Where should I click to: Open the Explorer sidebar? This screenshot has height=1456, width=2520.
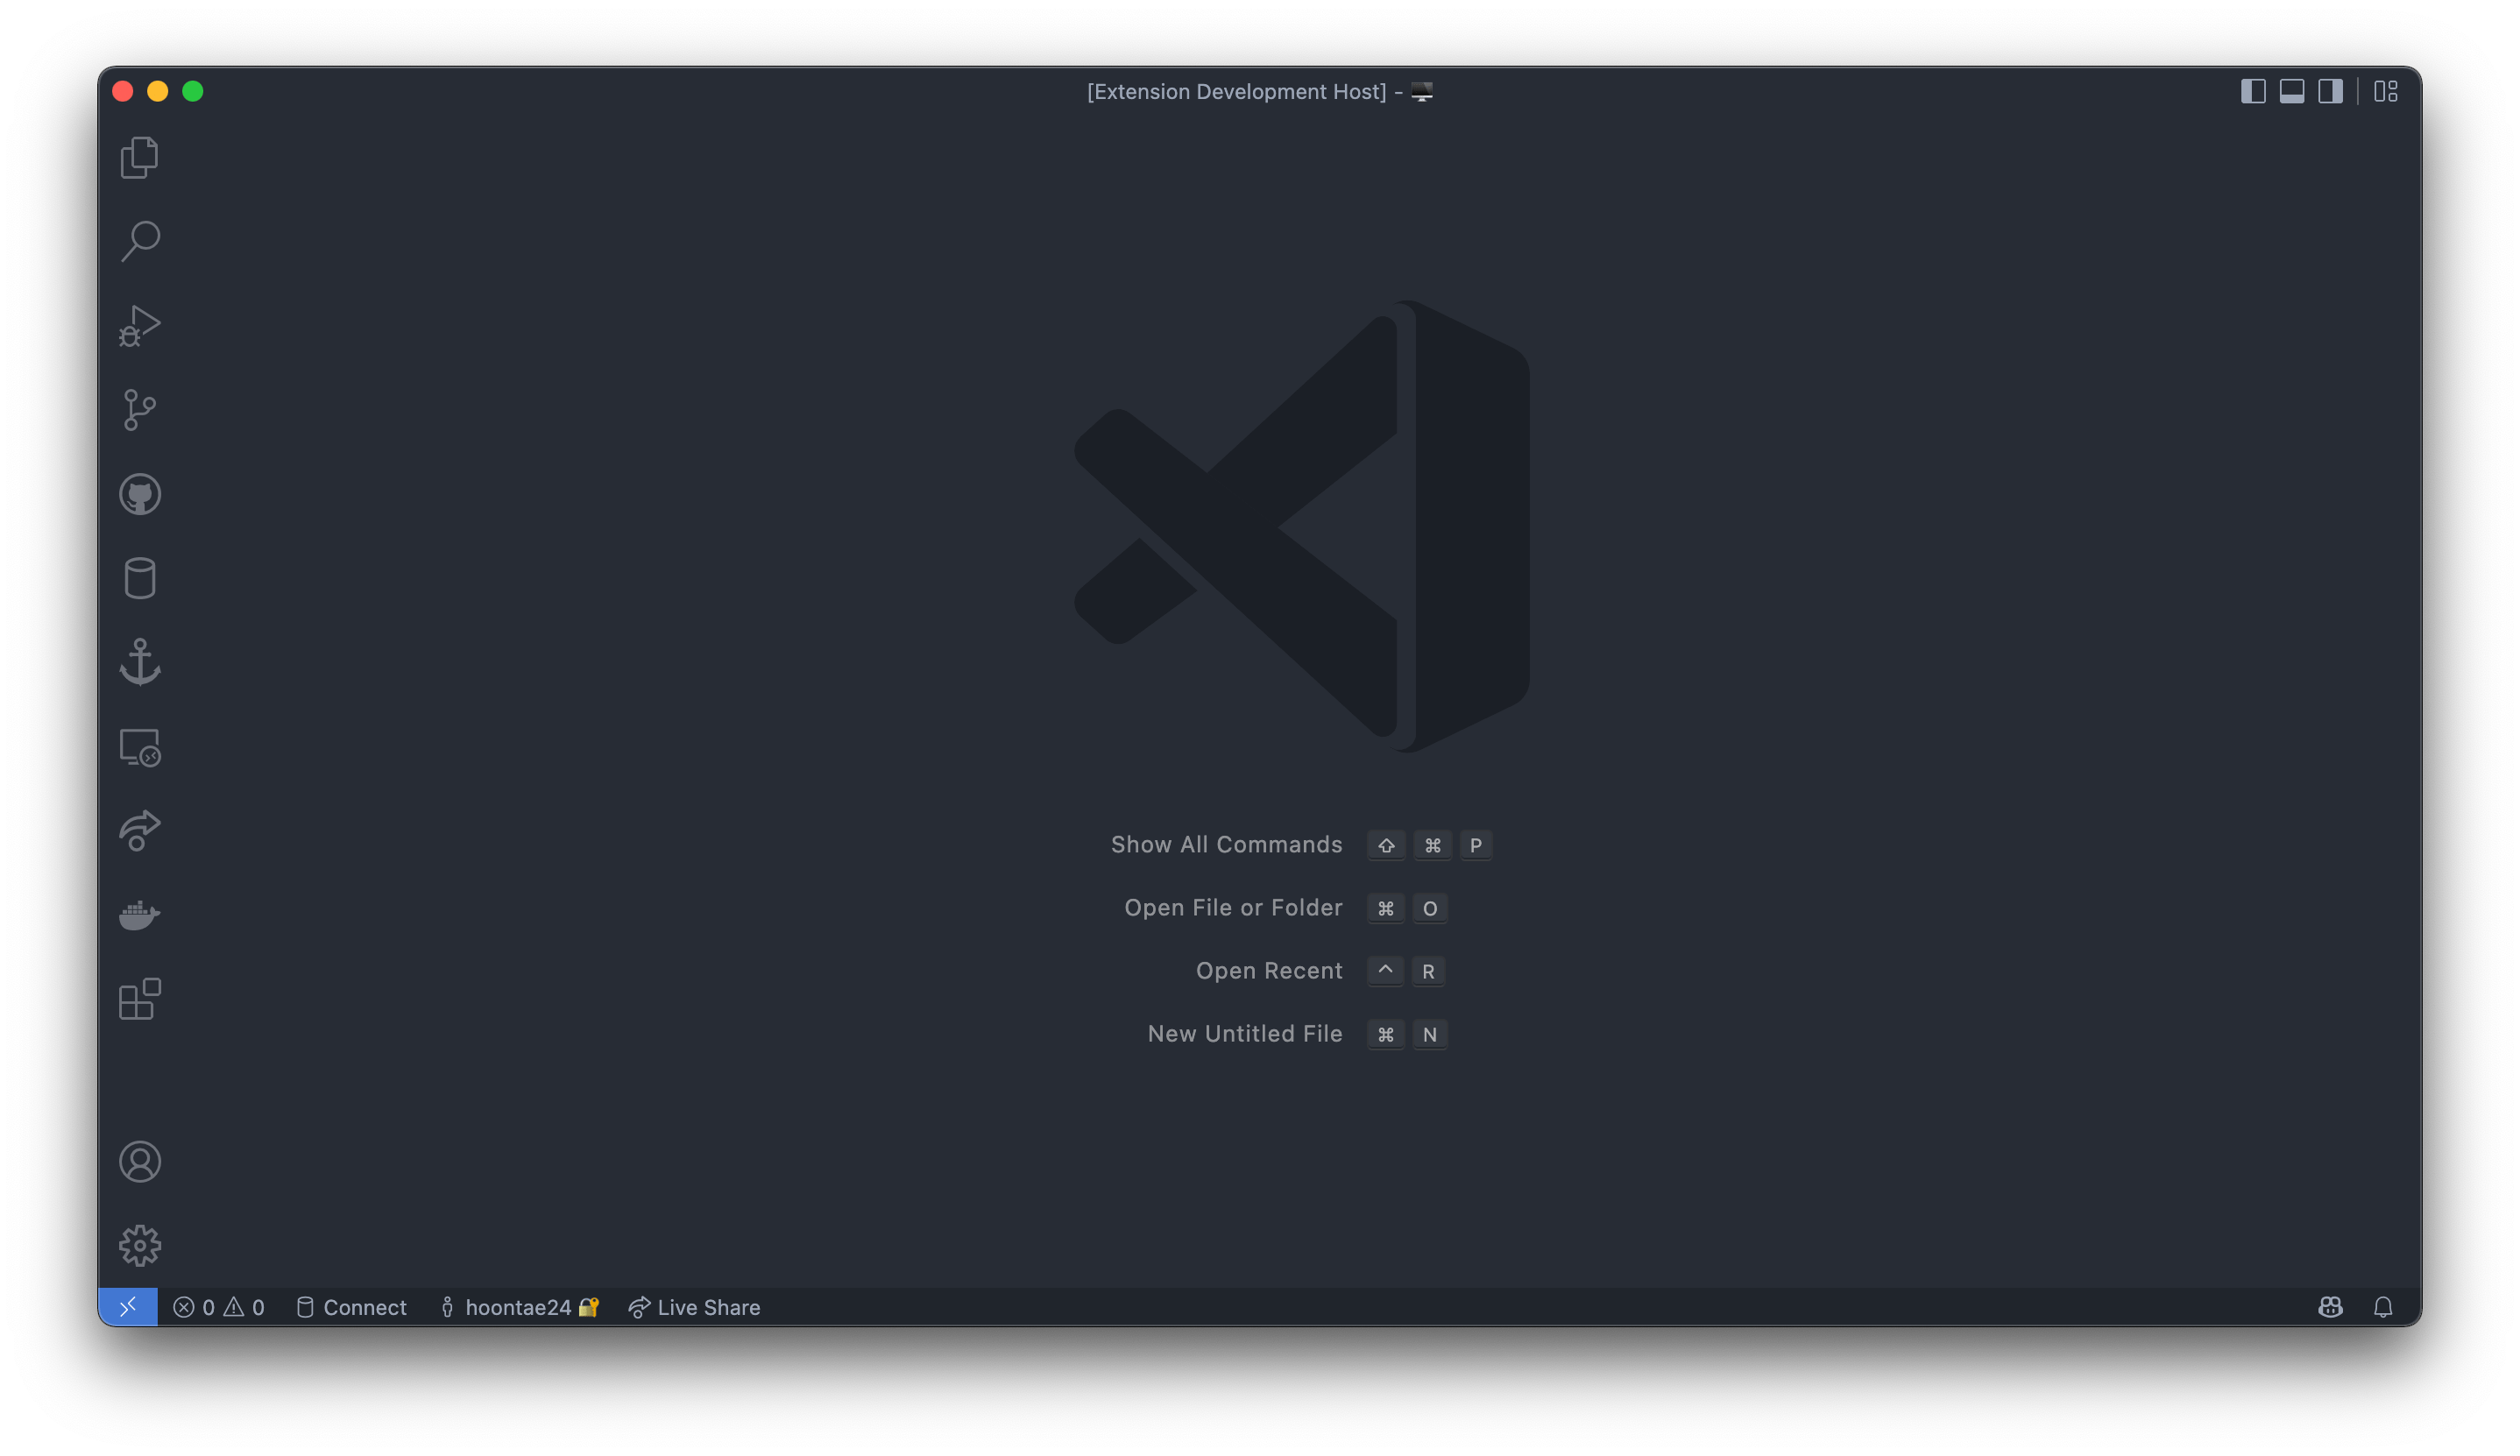click(140, 157)
